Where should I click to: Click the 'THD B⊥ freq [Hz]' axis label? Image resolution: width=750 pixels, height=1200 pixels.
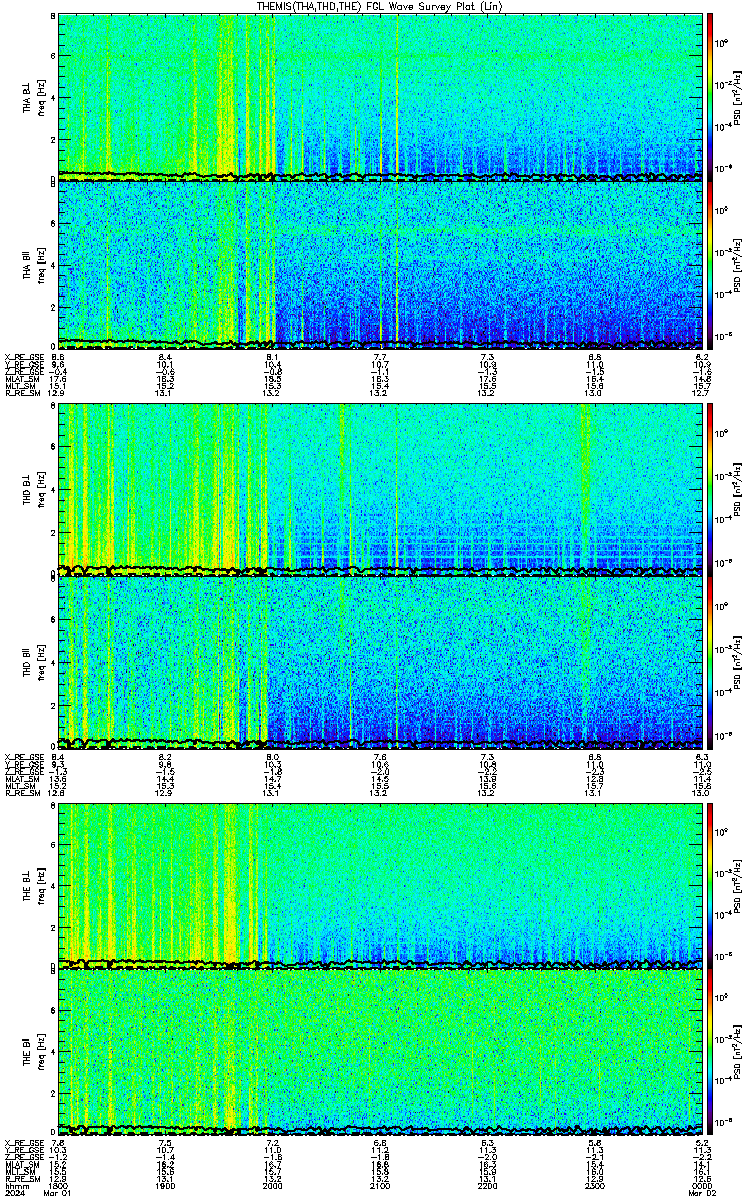click(x=34, y=489)
